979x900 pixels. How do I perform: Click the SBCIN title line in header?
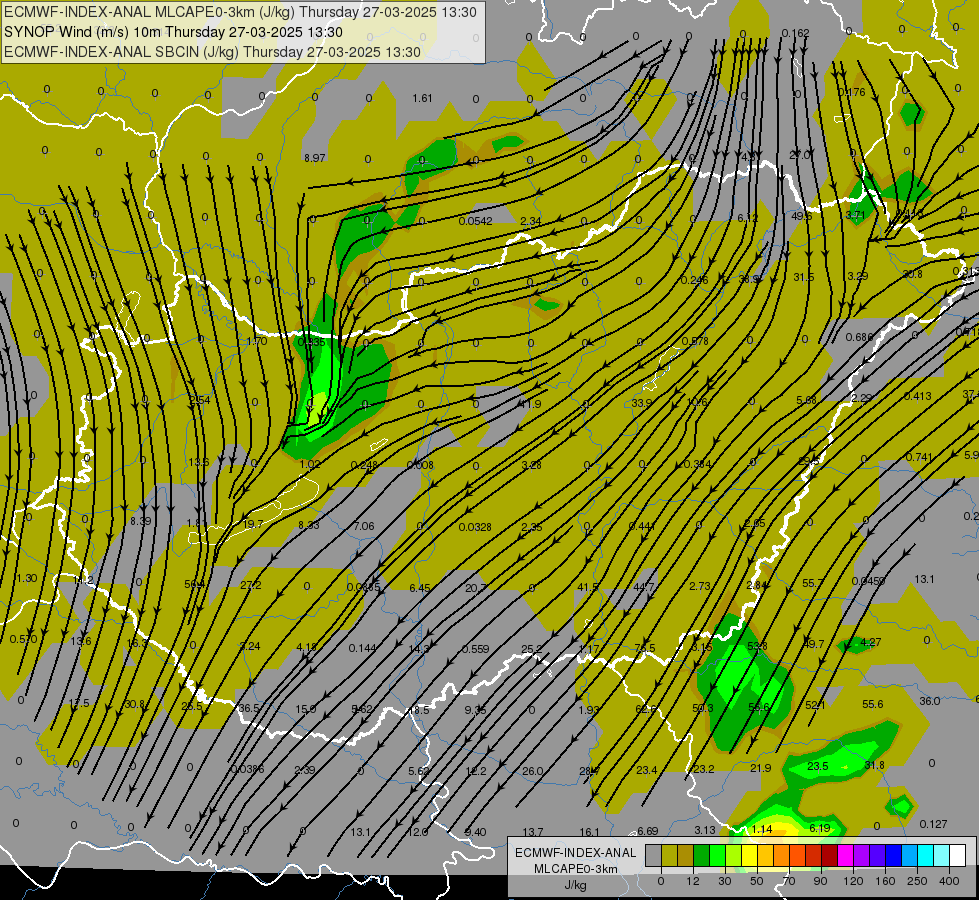[x=213, y=52]
